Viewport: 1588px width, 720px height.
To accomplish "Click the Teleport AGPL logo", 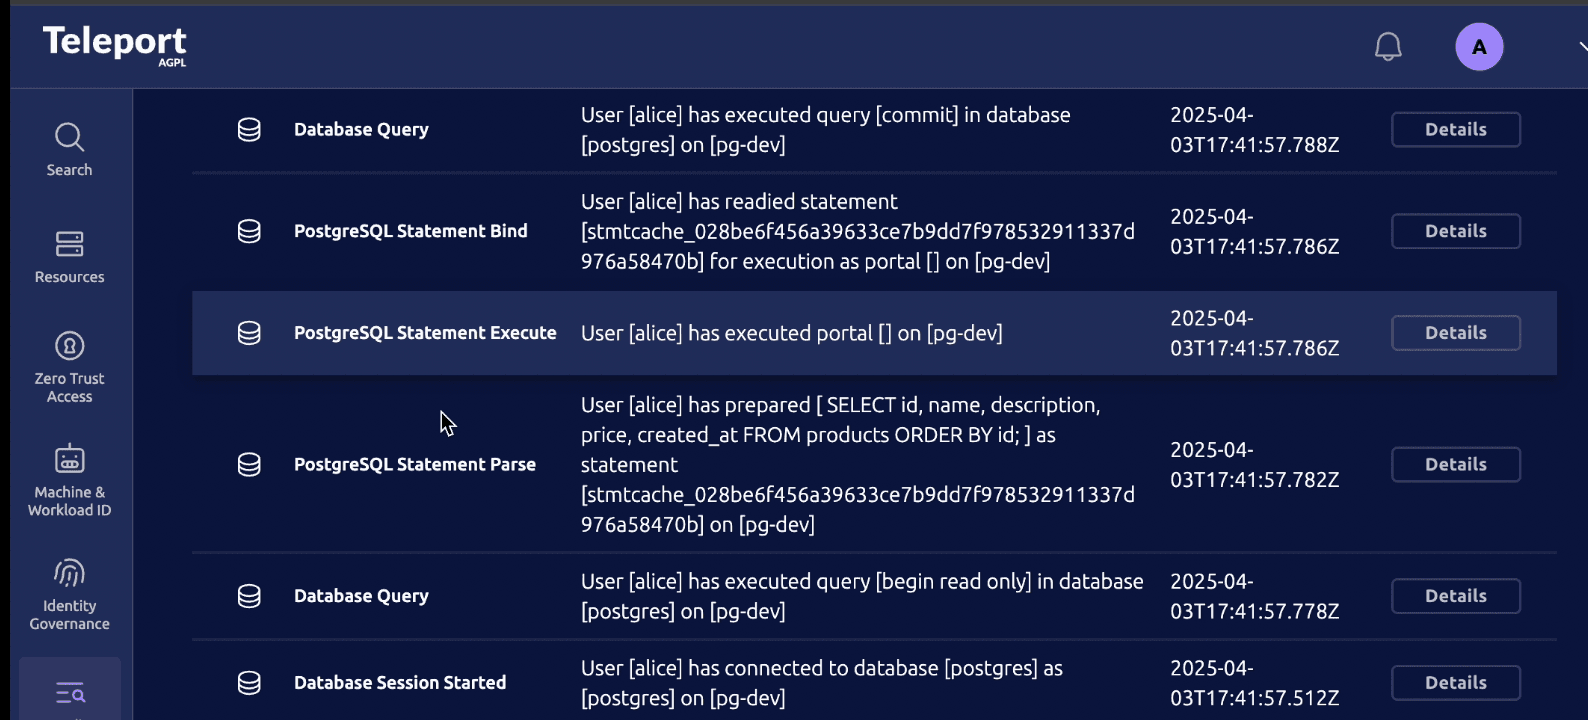I will tap(114, 44).
